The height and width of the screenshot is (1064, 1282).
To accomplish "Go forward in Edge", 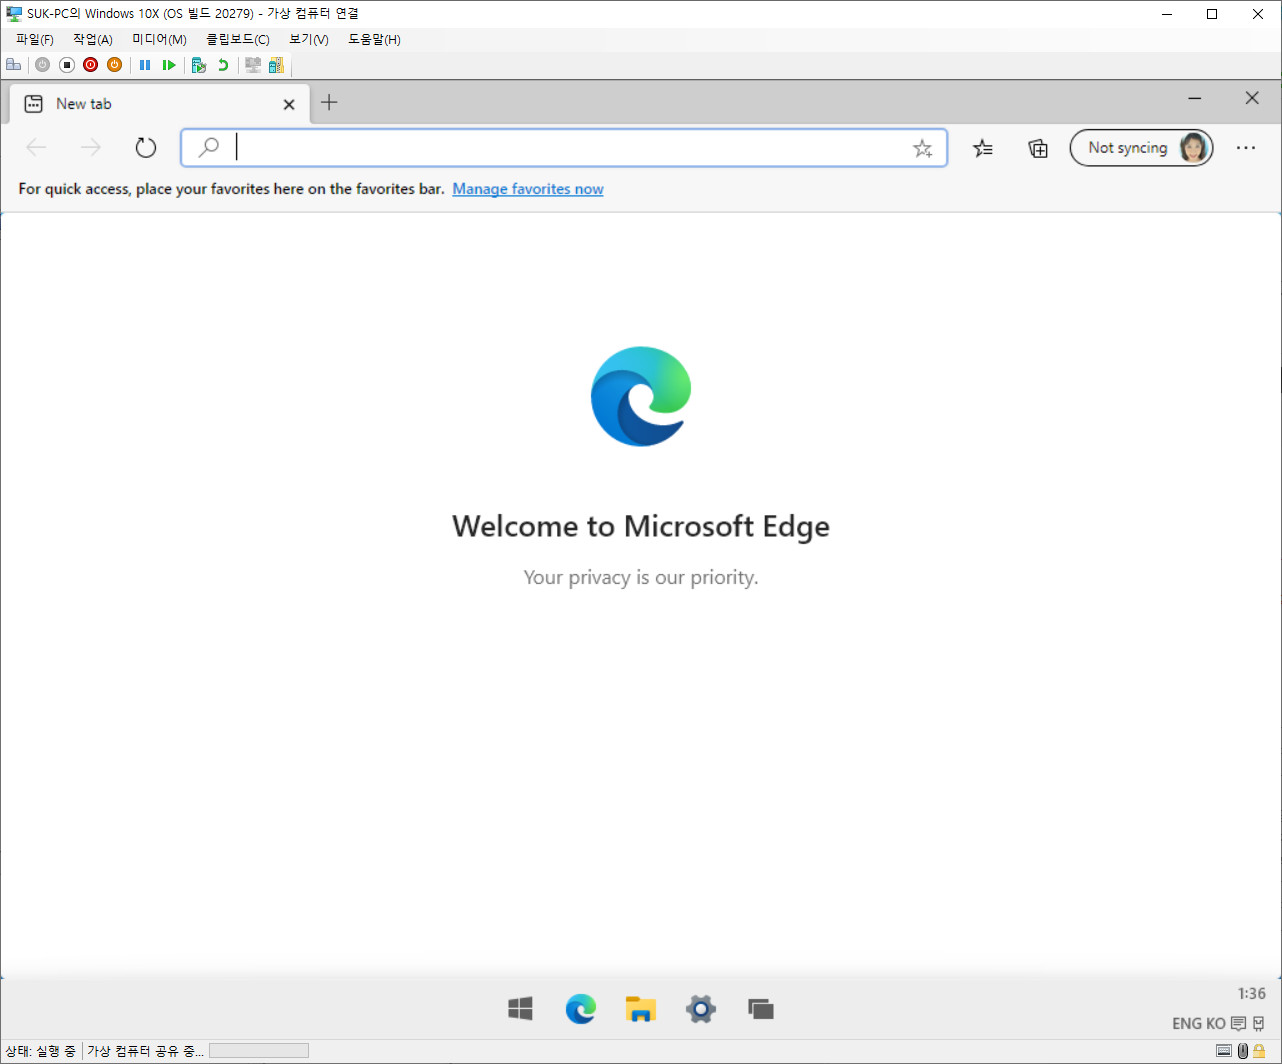I will pos(91,148).
